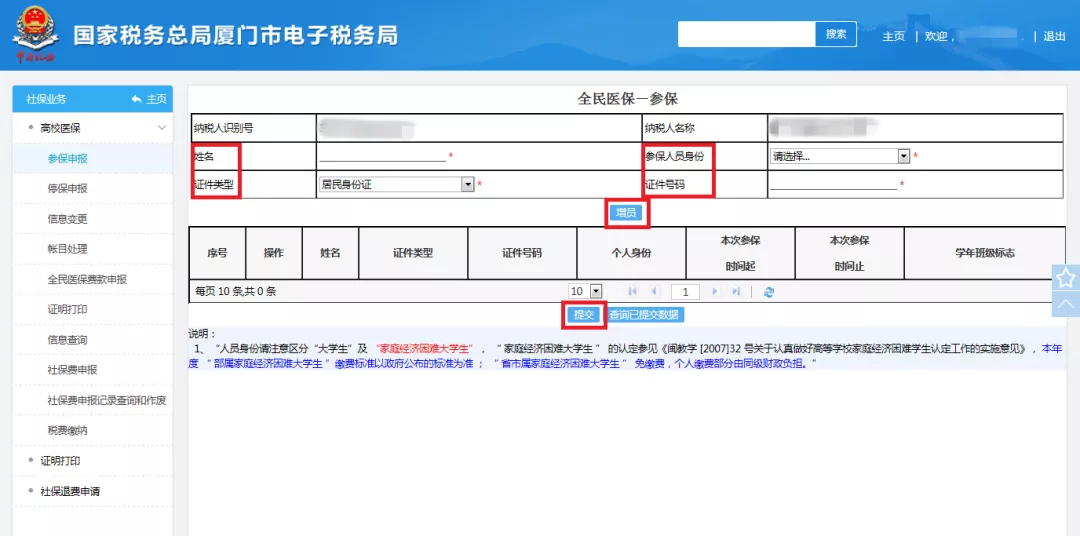Image resolution: width=1080 pixels, height=536 pixels.
Task: Click the 社保业务 sidebar header
Action: (46, 99)
